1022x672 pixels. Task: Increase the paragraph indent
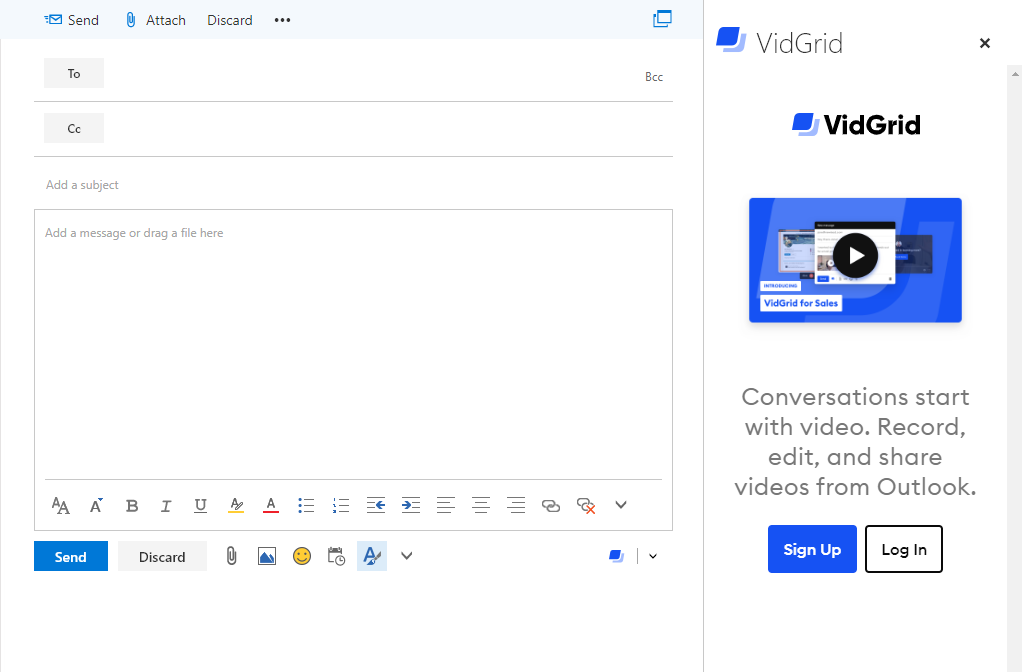(411, 505)
